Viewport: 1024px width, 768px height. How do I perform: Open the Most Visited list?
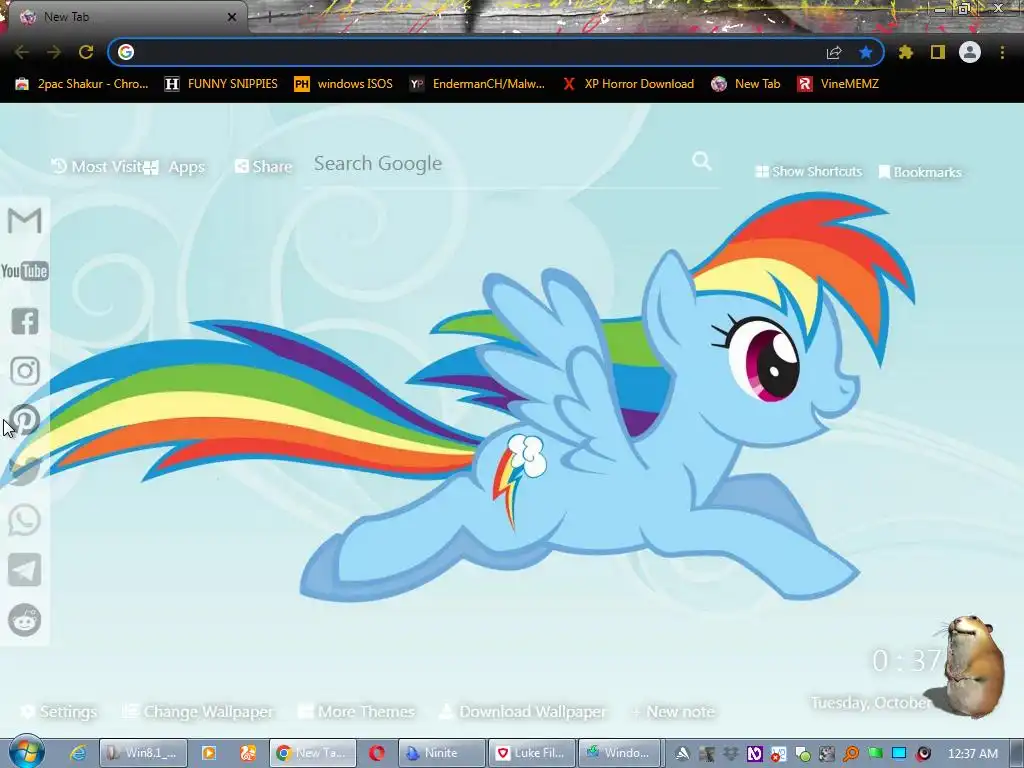pyautogui.click(x=97, y=167)
